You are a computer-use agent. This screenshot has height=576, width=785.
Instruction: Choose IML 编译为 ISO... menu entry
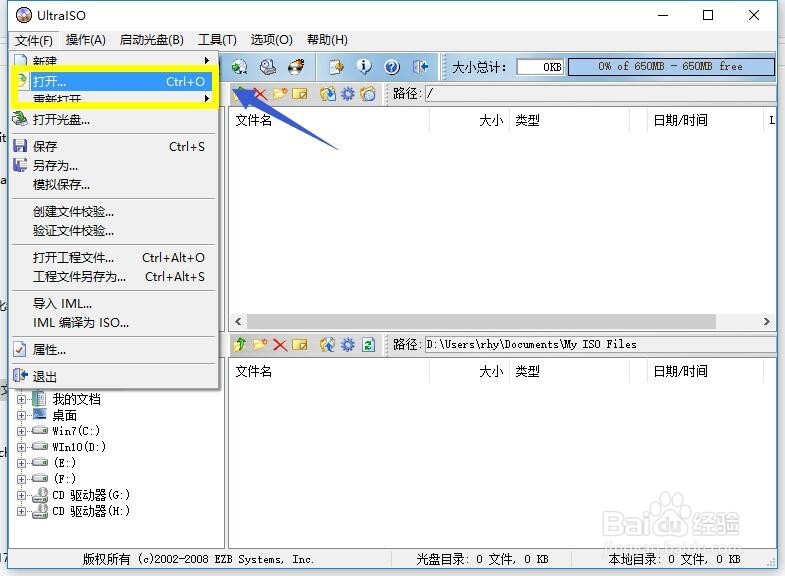click(113, 323)
